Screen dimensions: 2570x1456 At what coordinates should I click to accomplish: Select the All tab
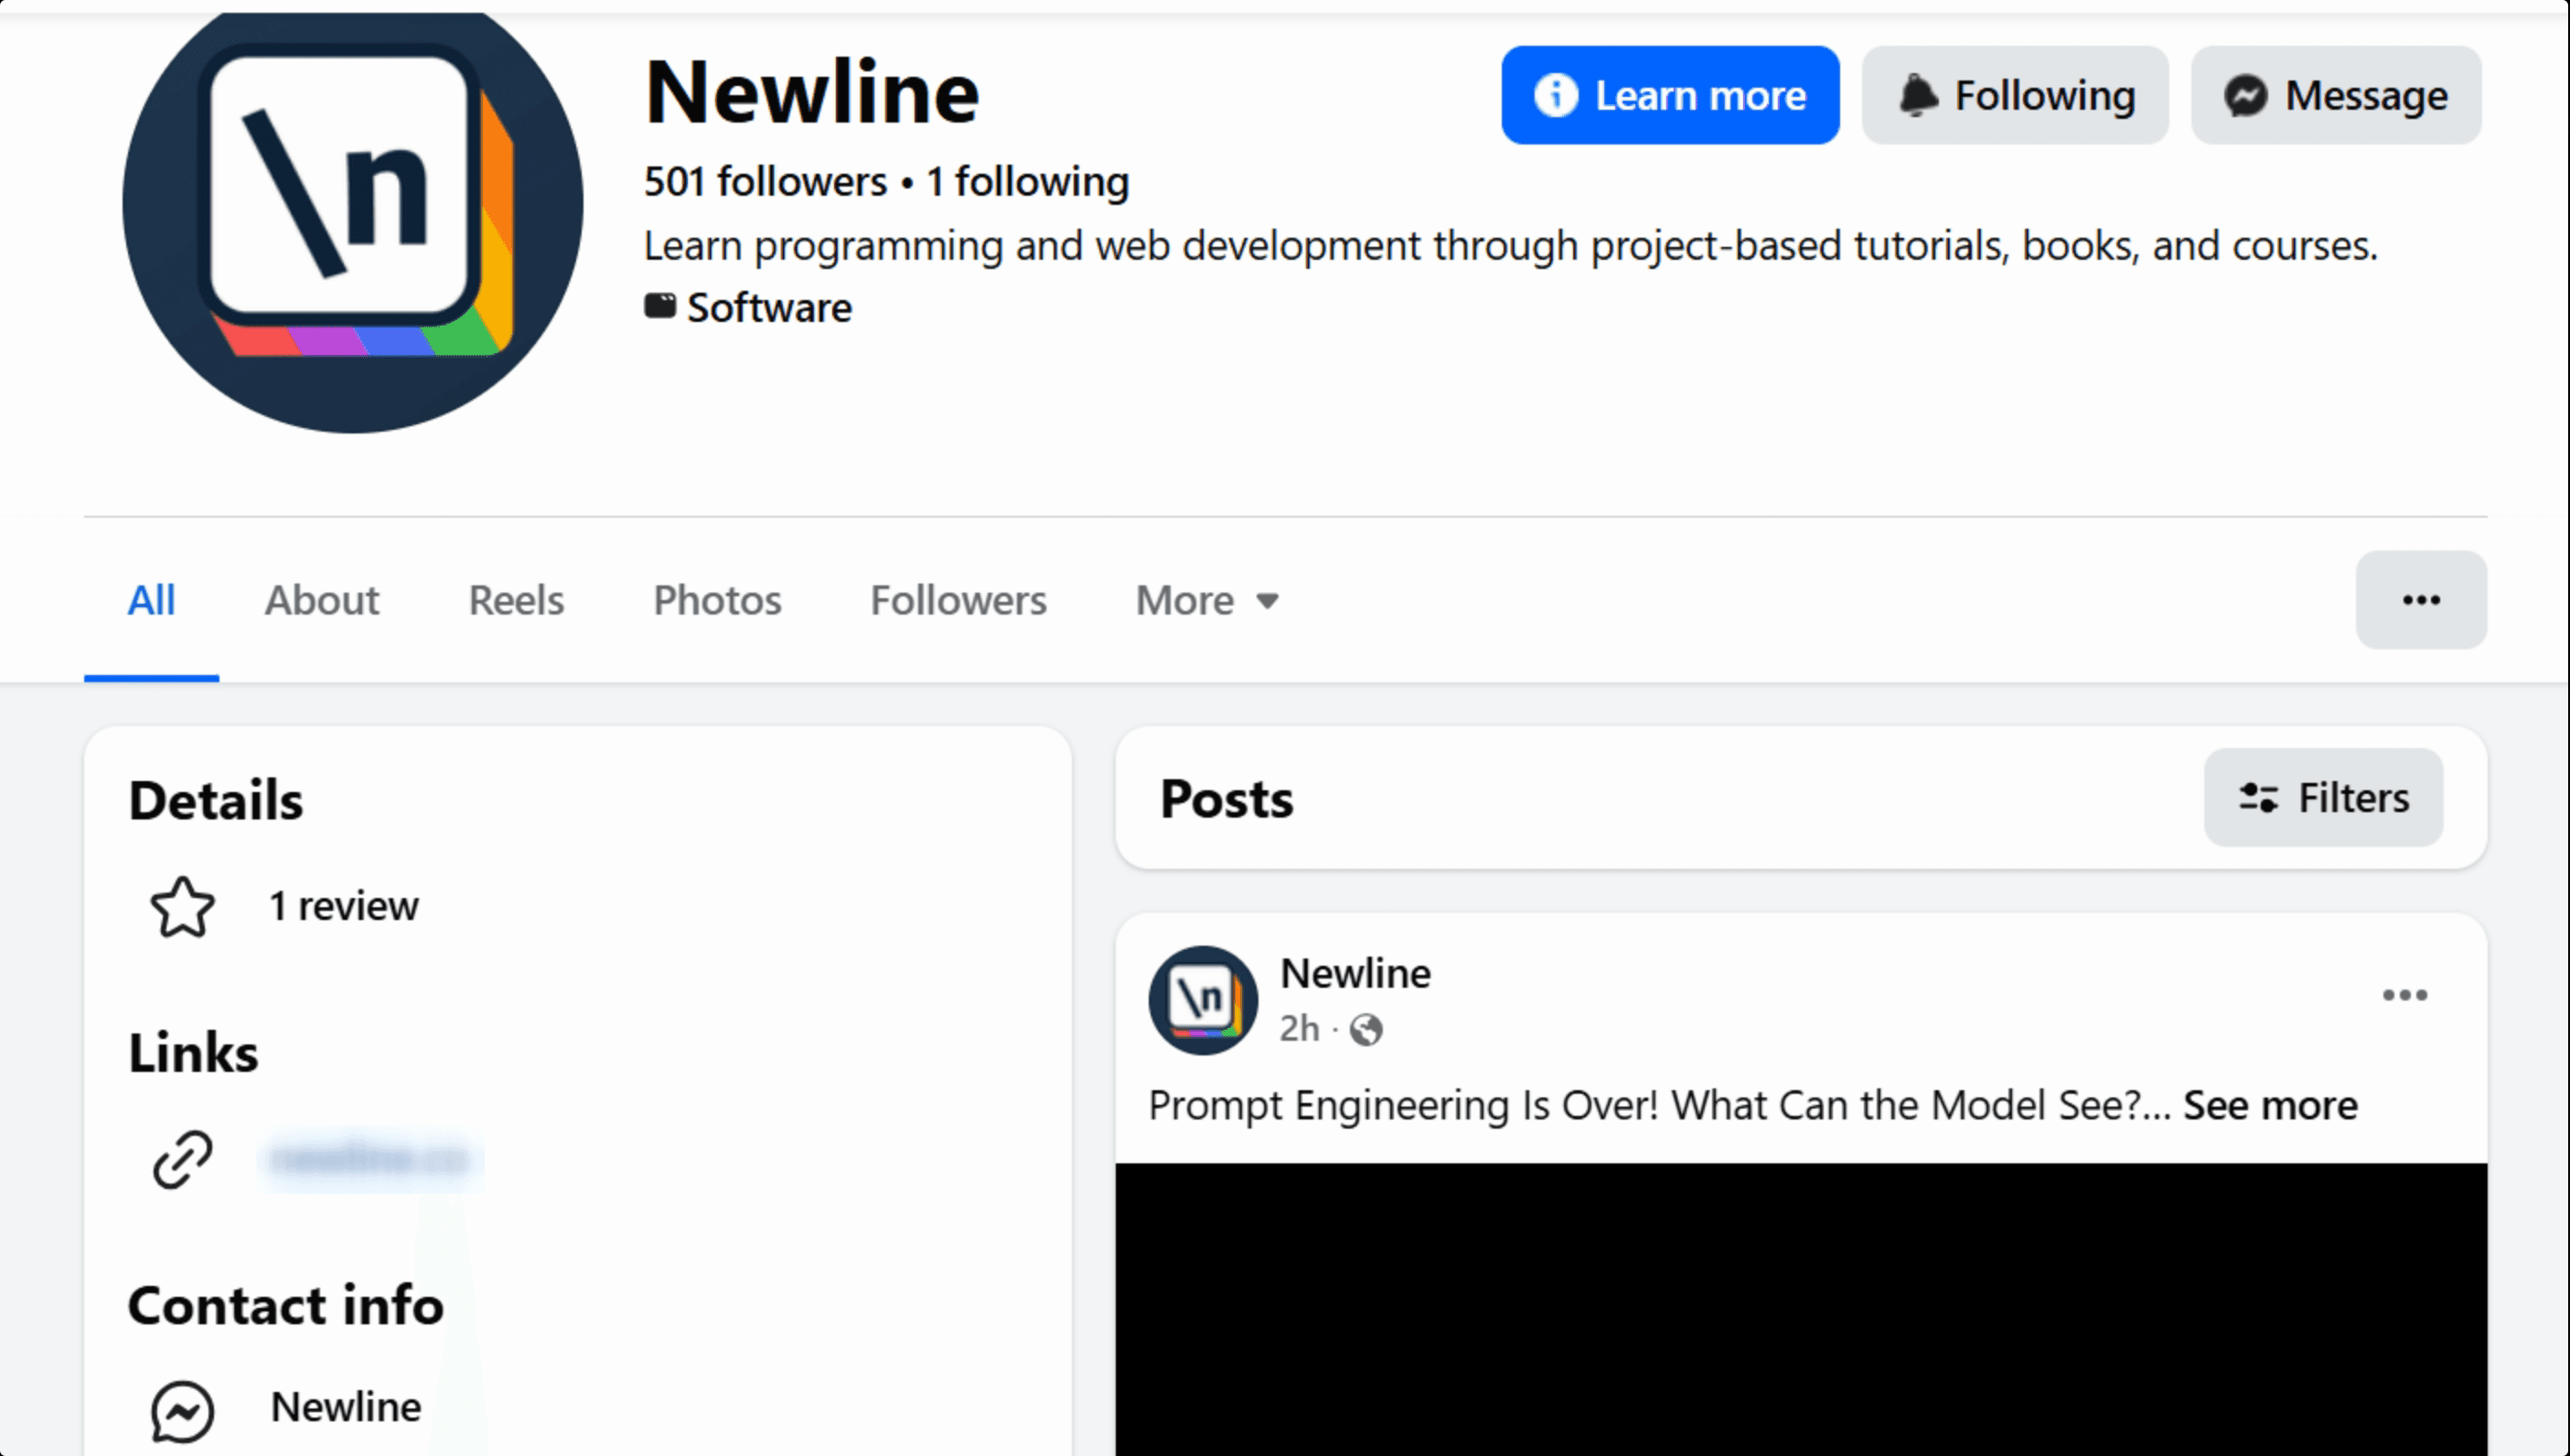pos(151,601)
